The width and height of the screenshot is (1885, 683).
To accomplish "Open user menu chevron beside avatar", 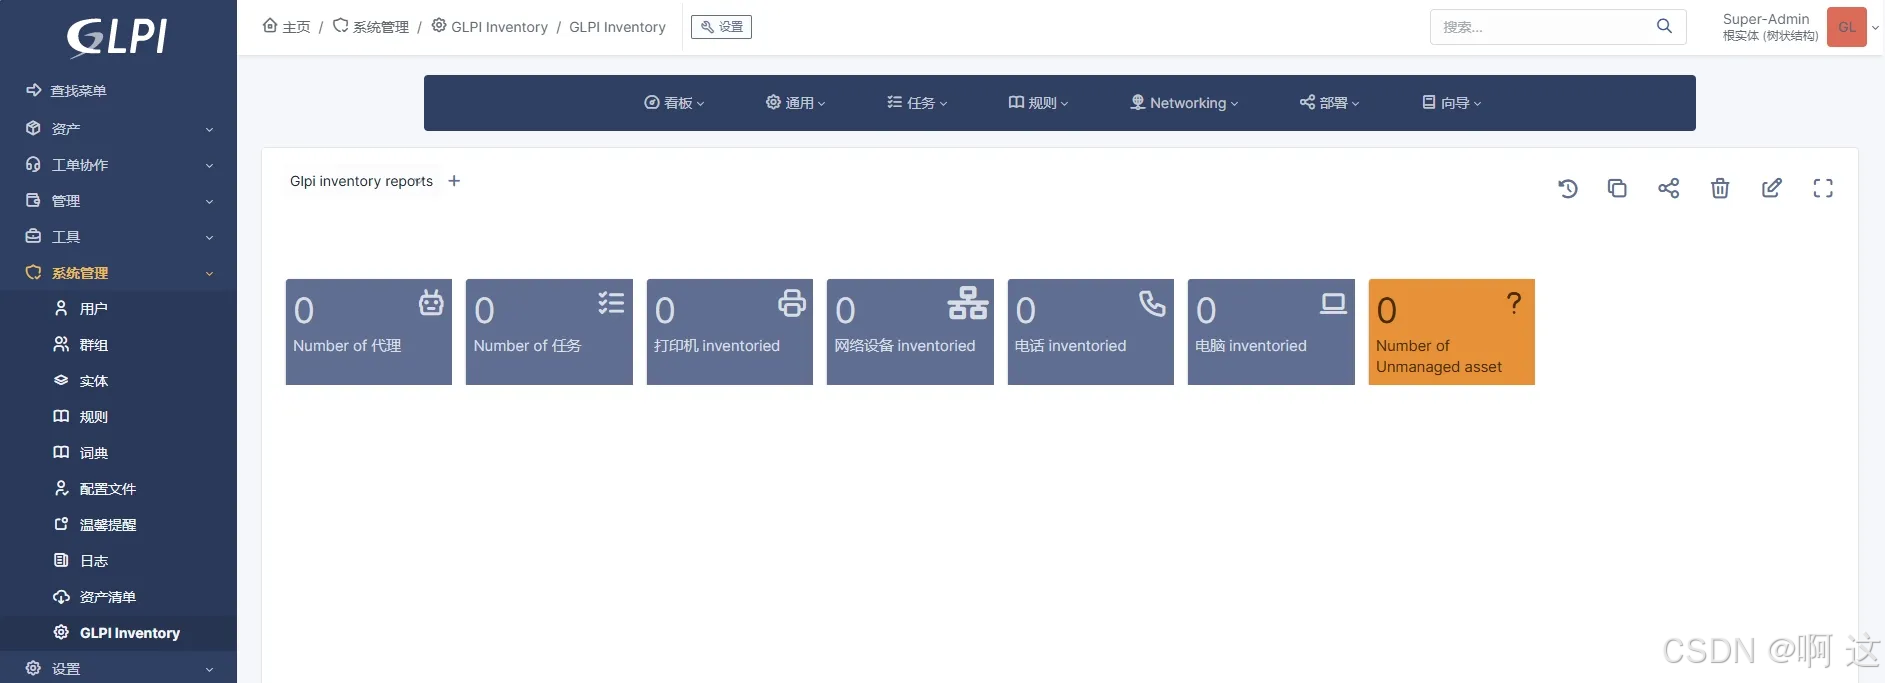I will 1875,28.
